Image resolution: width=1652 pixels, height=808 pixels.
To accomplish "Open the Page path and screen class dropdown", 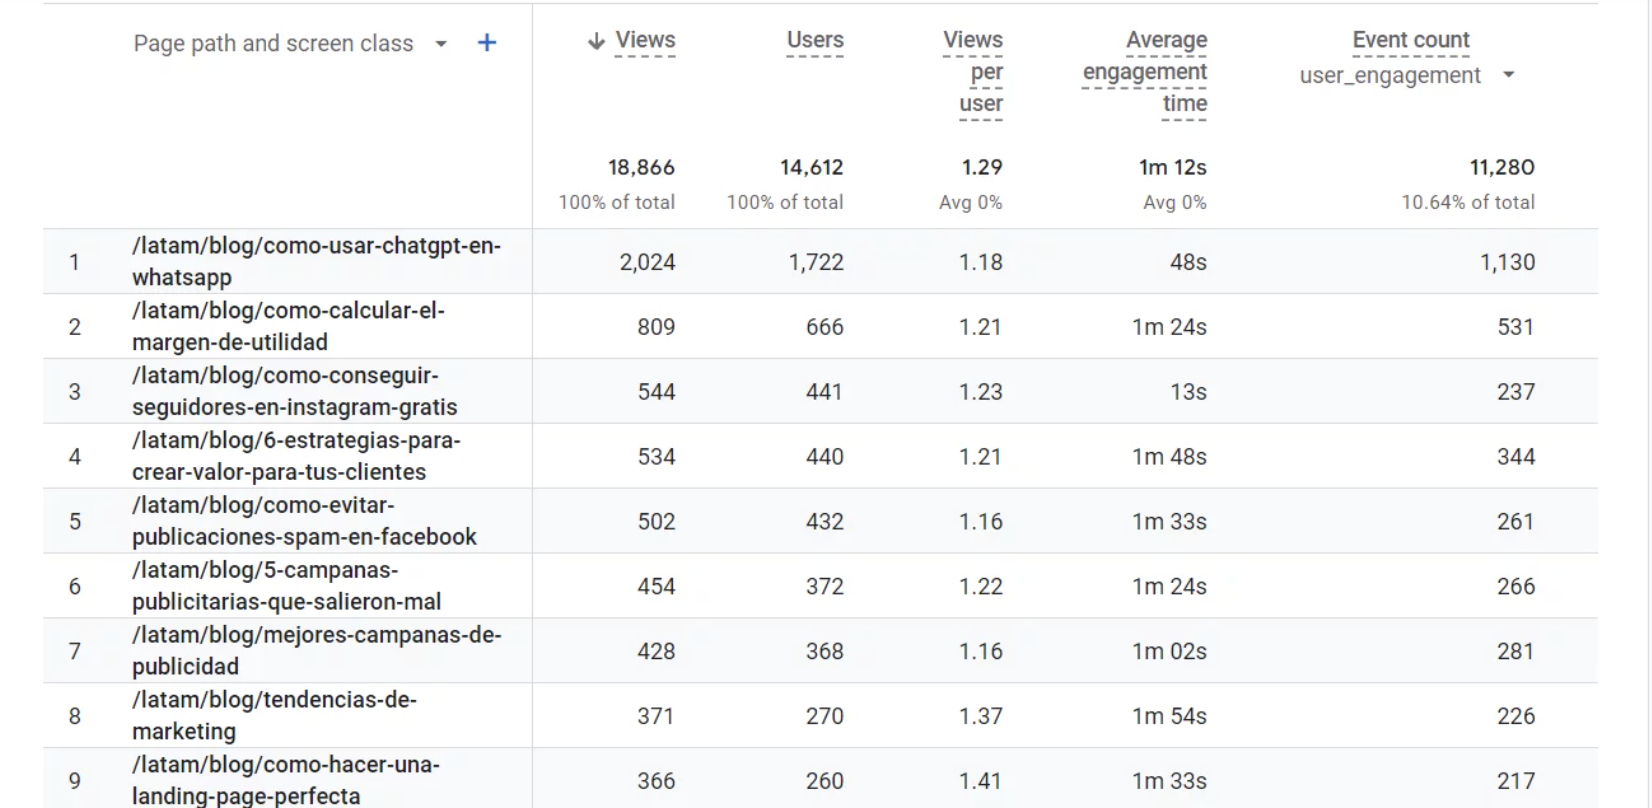I will pos(441,44).
